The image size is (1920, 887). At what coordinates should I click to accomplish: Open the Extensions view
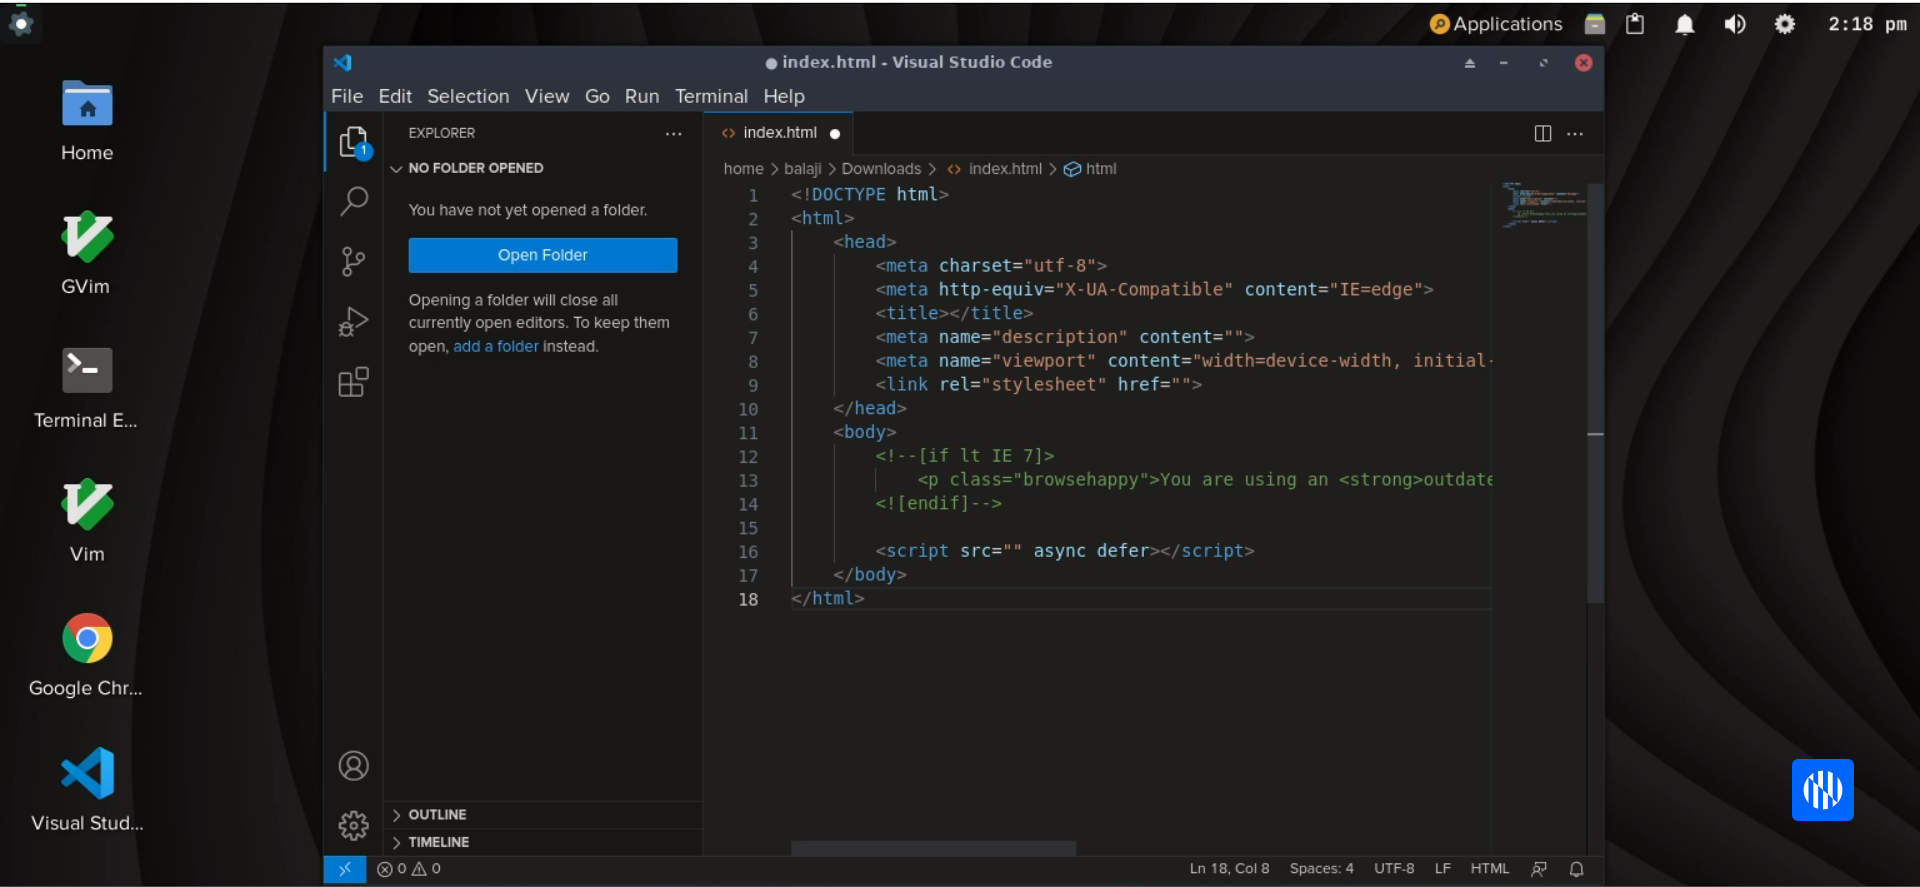[x=354, y=382]
